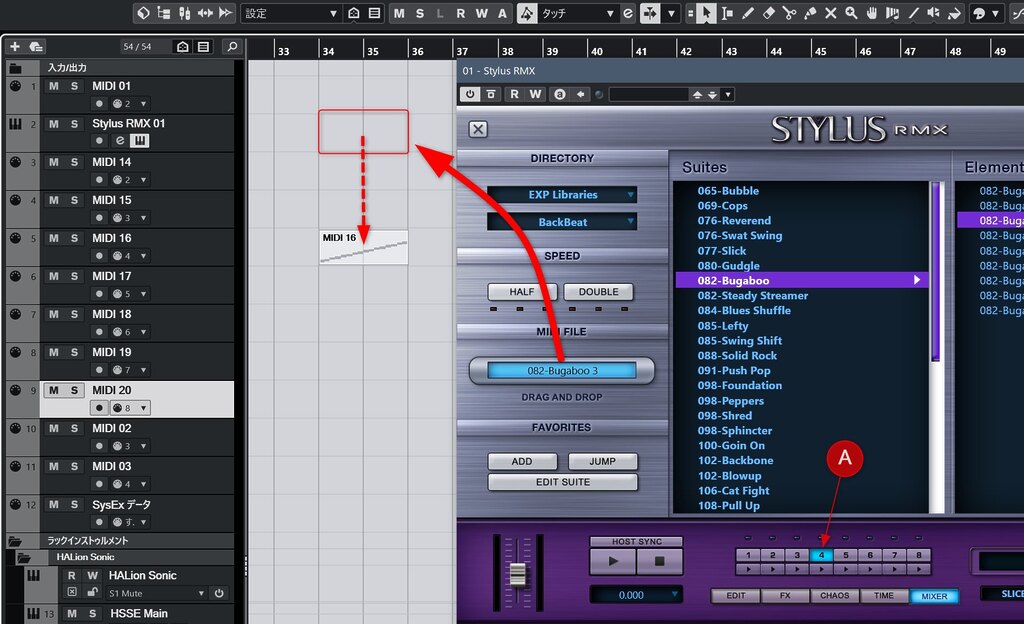Click the ADD favorites button

coord(522,461)
